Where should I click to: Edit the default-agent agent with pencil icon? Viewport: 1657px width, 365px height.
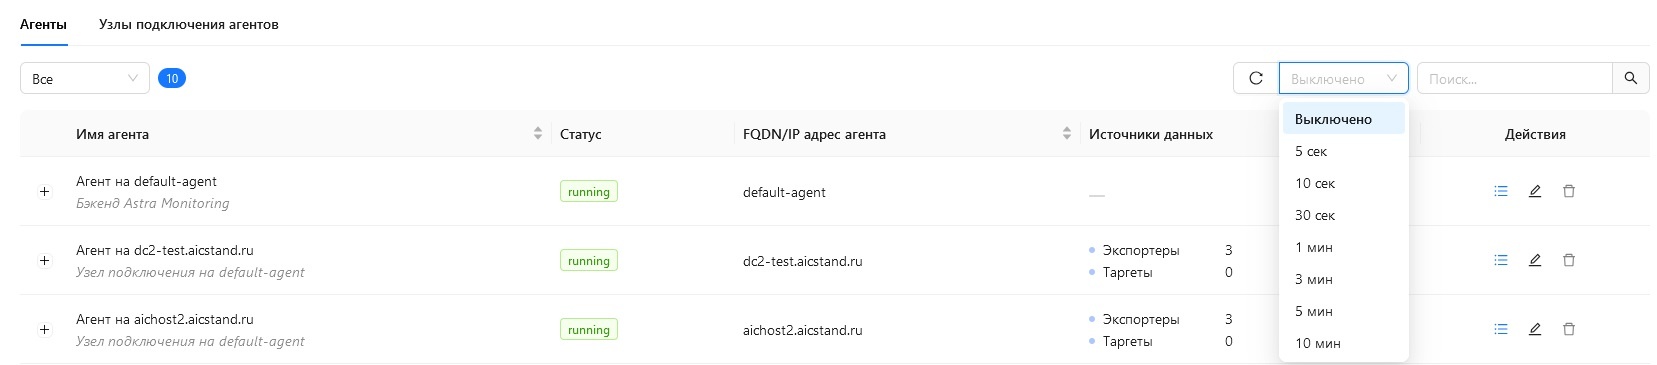1535,191
